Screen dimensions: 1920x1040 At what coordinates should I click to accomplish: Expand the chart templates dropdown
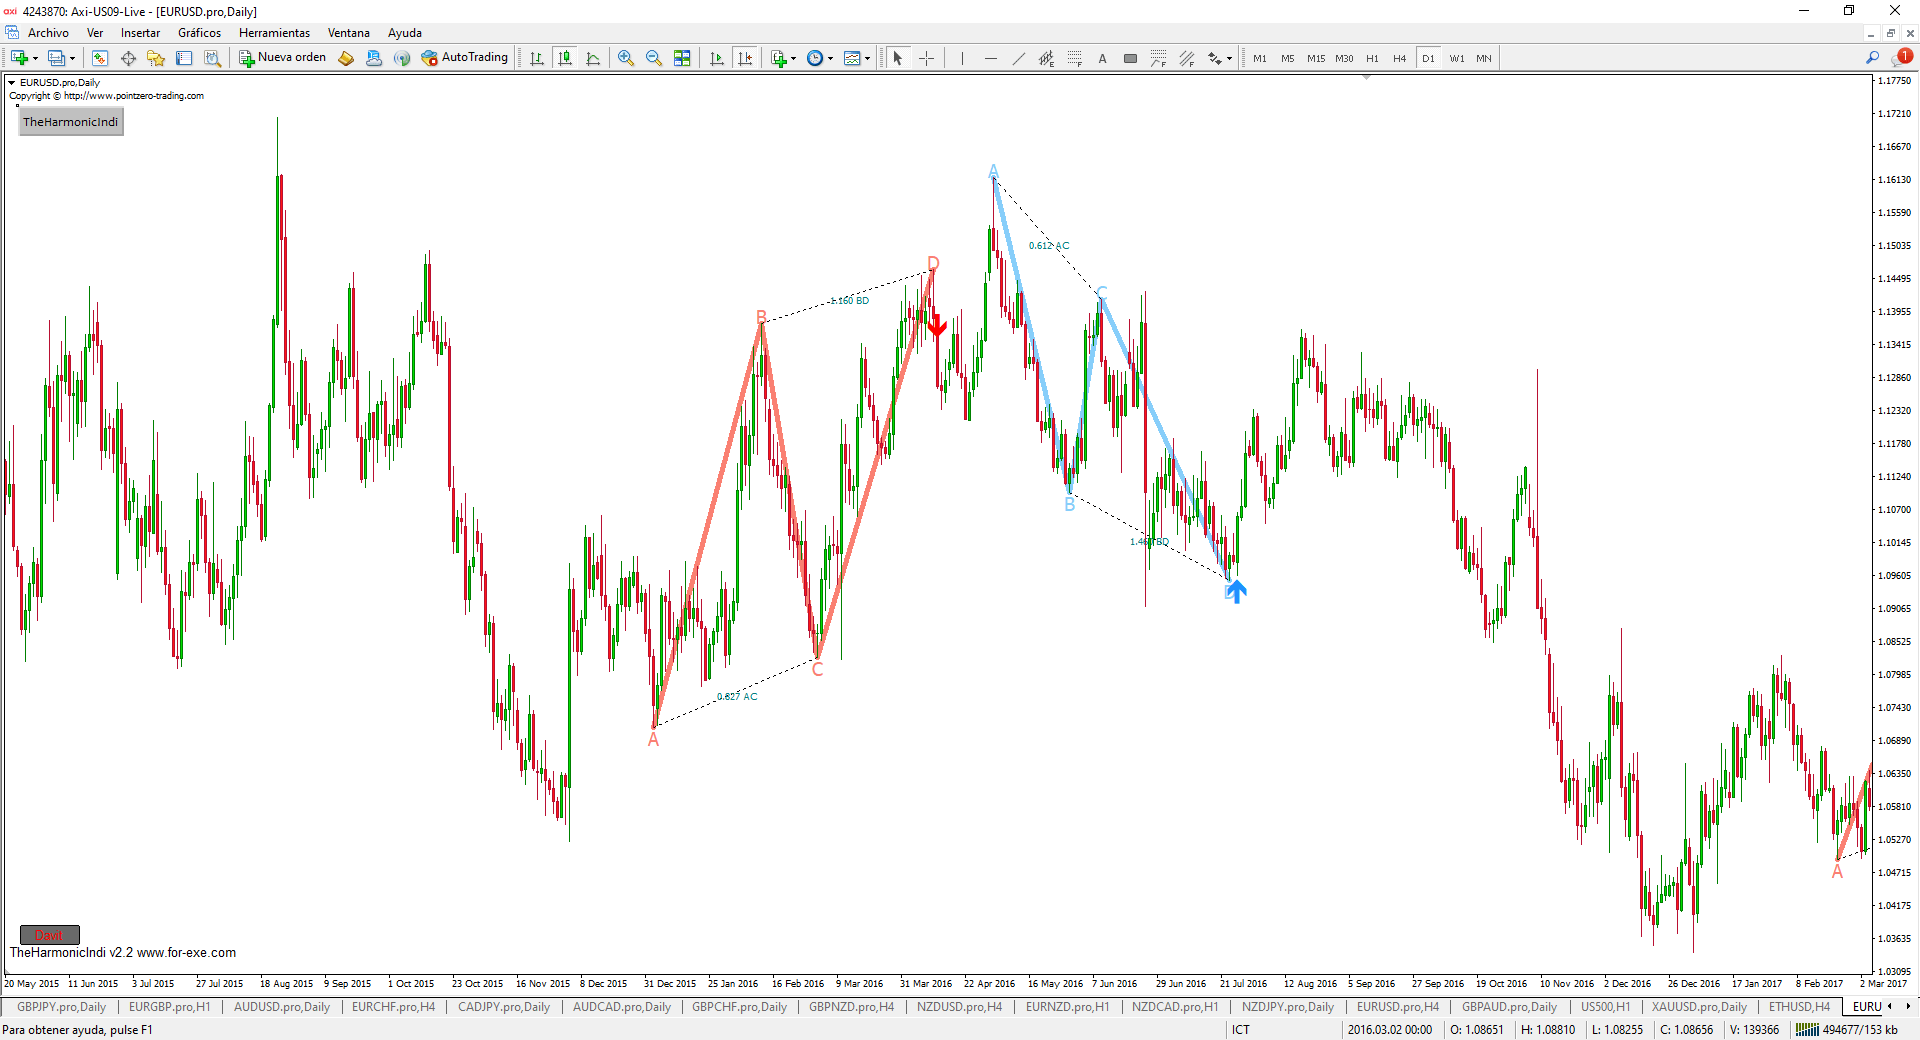[867, 58]
